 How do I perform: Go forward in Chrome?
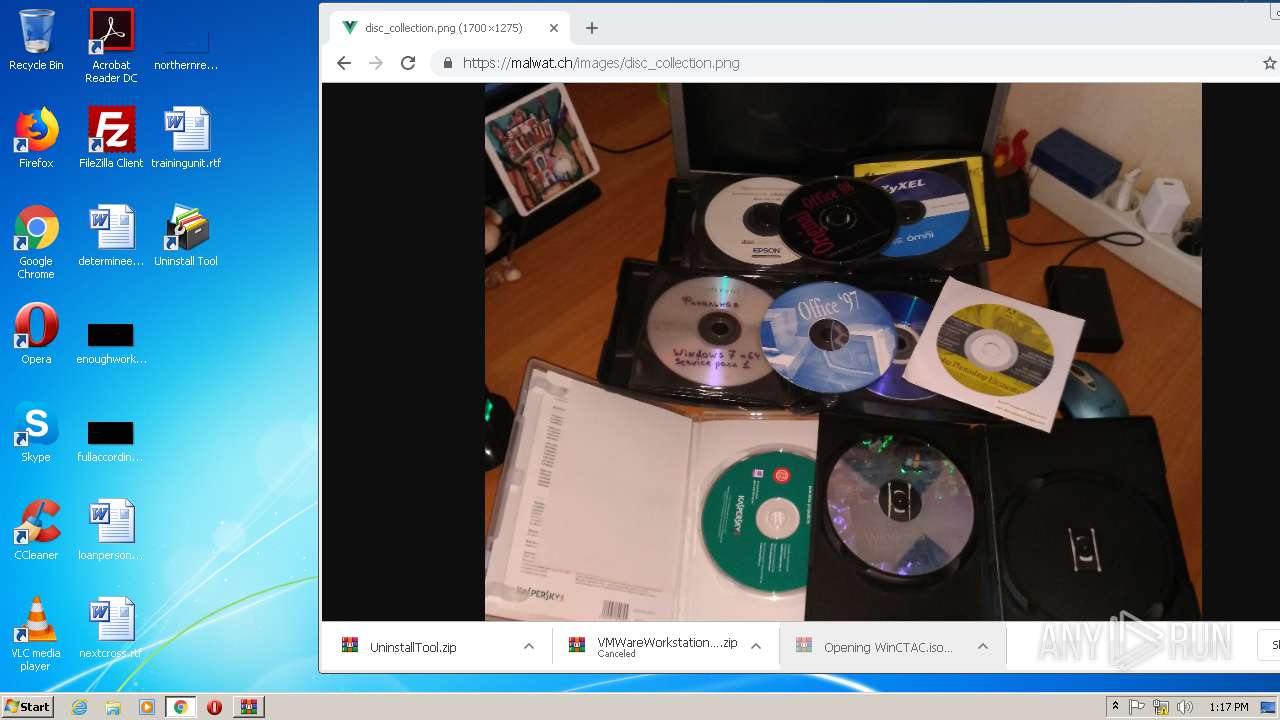click(x=376, y=63)
